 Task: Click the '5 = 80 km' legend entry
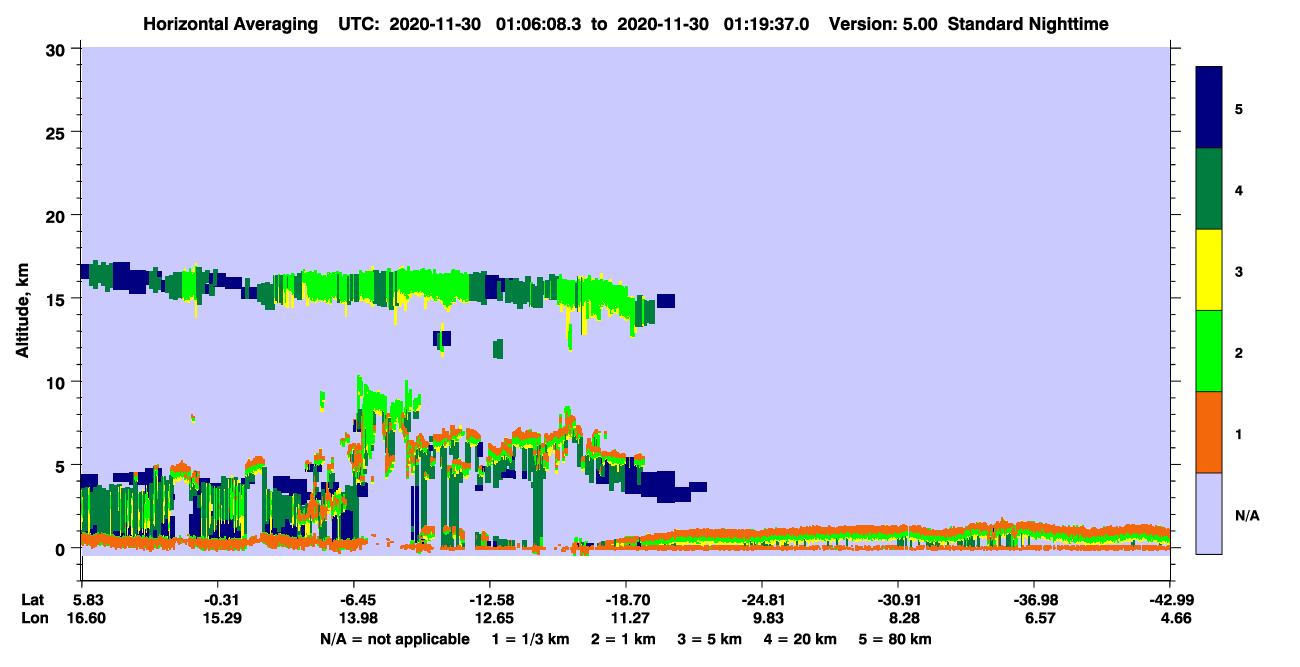tap(895, 639)
